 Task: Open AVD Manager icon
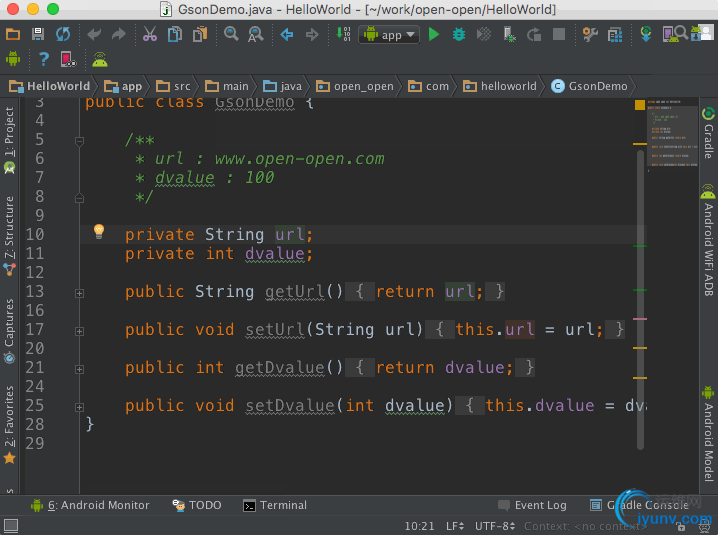(671, 34)
